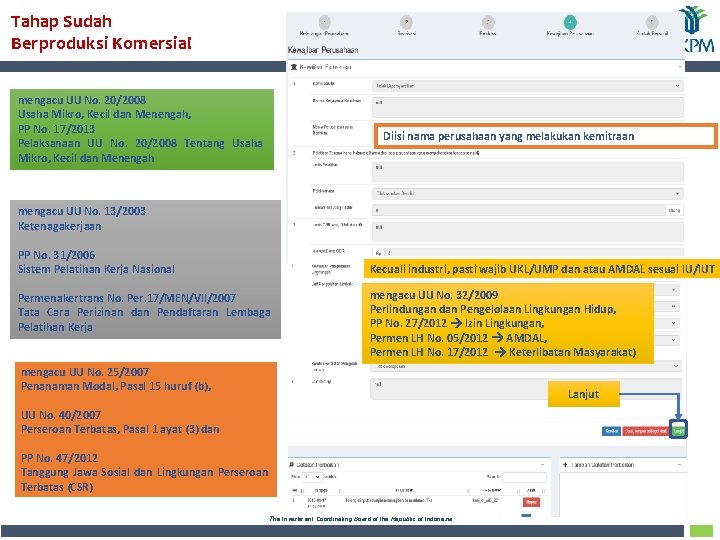Select Realisasi step label in wizard
The width and height of the screenshot is (720, 540).
click(406, 34)
